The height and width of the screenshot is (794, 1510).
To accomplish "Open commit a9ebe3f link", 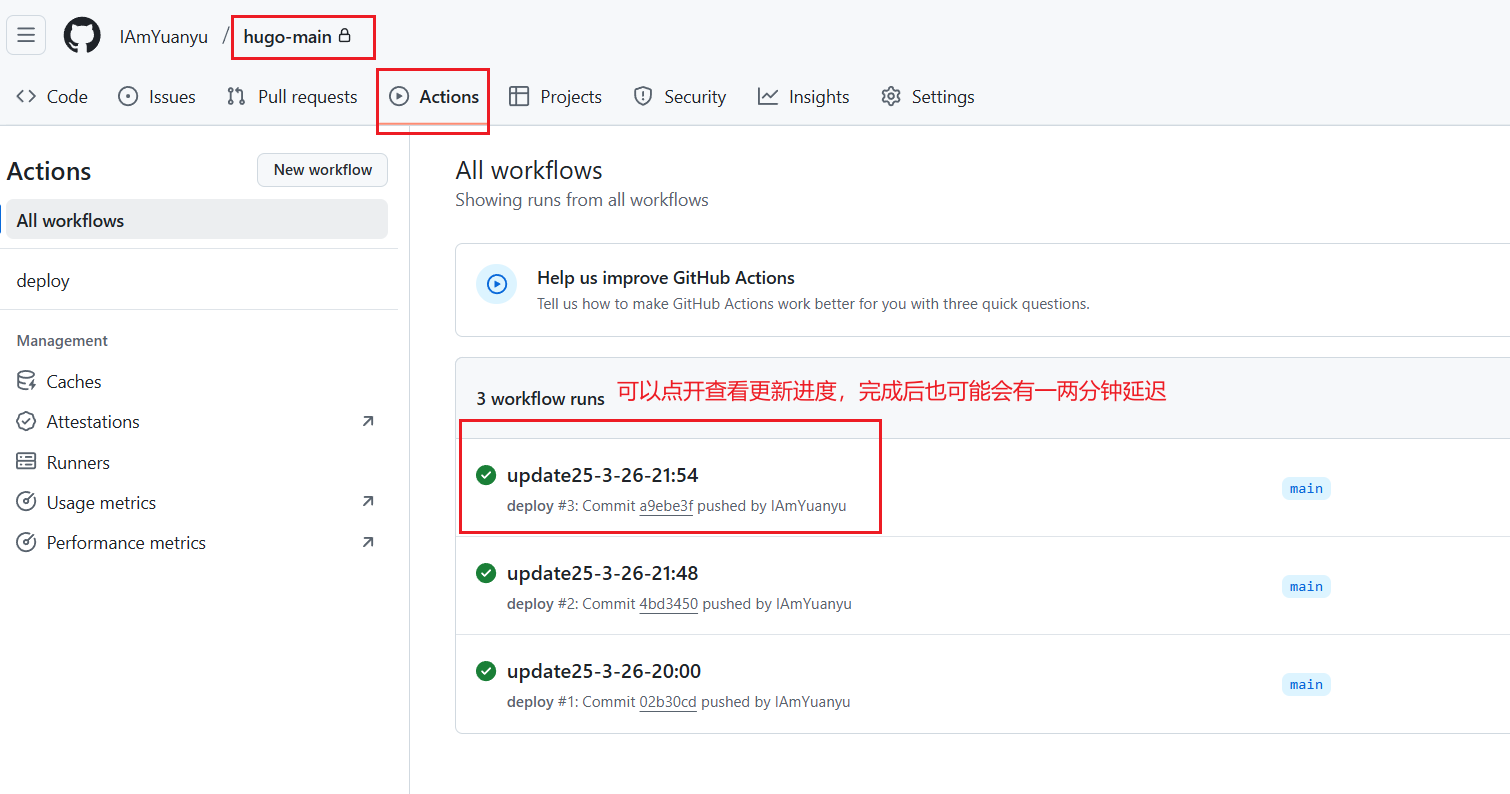I will tap(666, 506).
